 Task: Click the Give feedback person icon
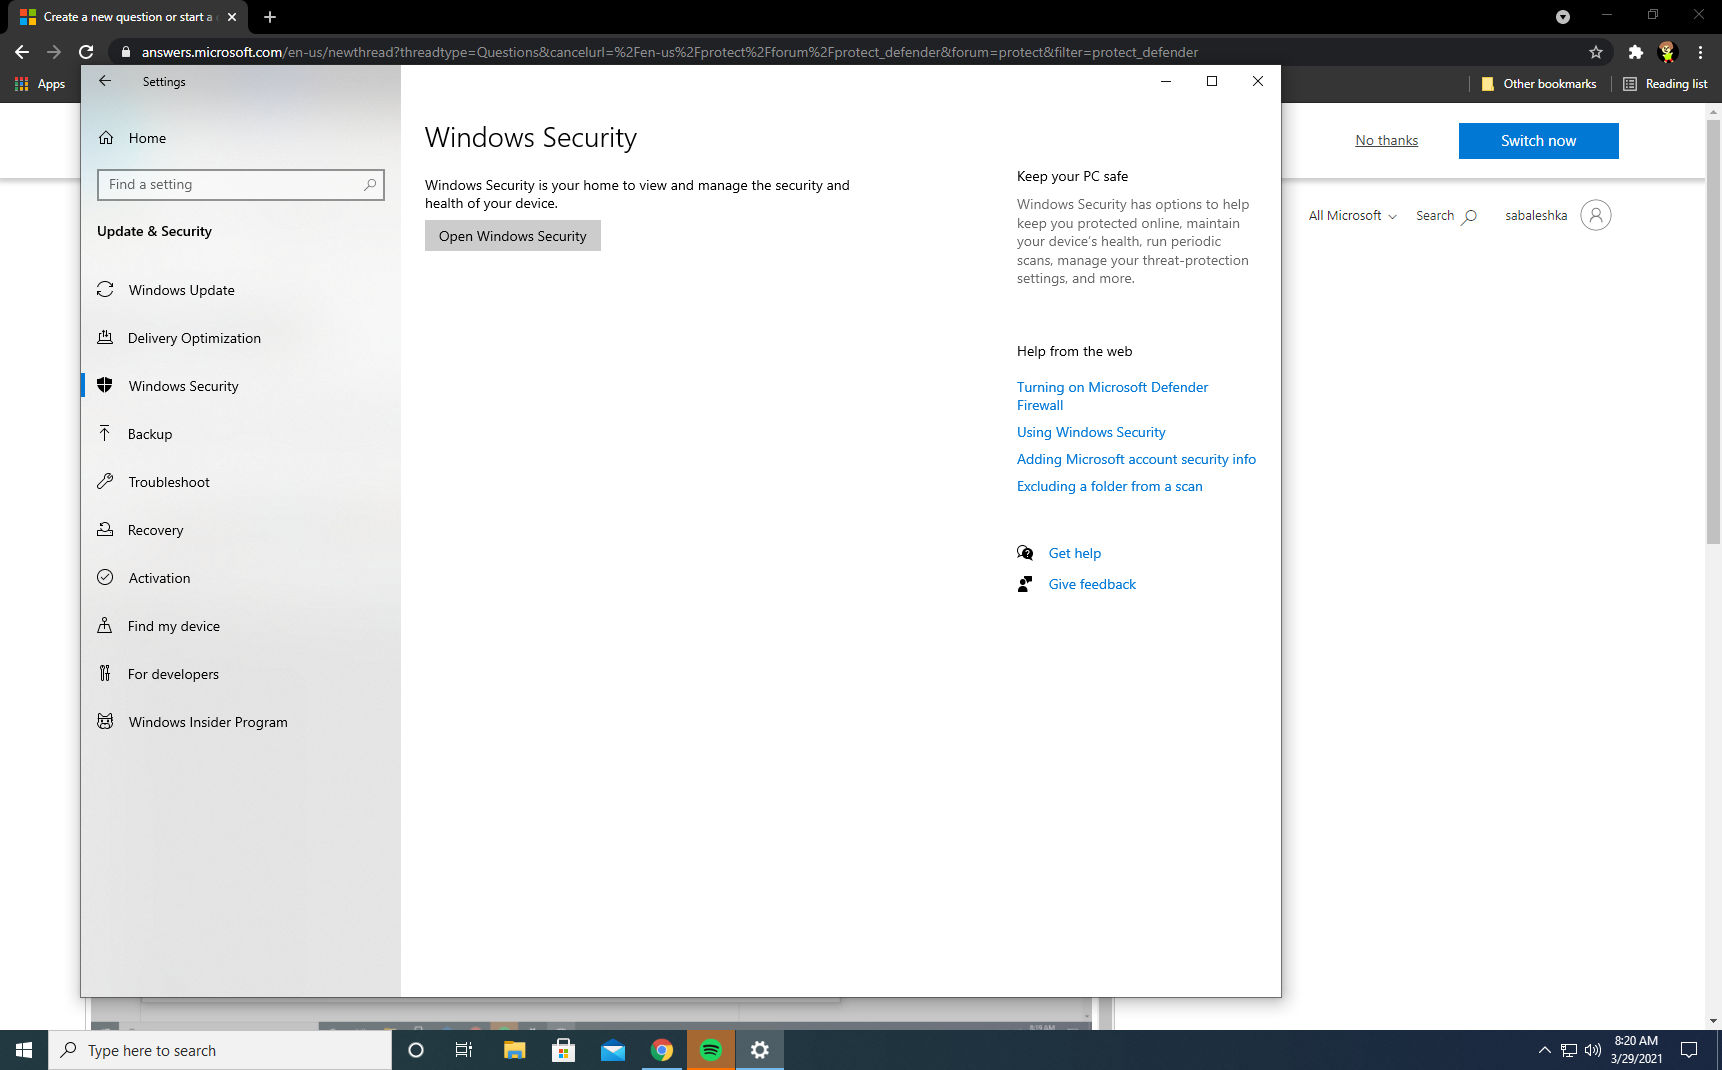[1025, 584]
